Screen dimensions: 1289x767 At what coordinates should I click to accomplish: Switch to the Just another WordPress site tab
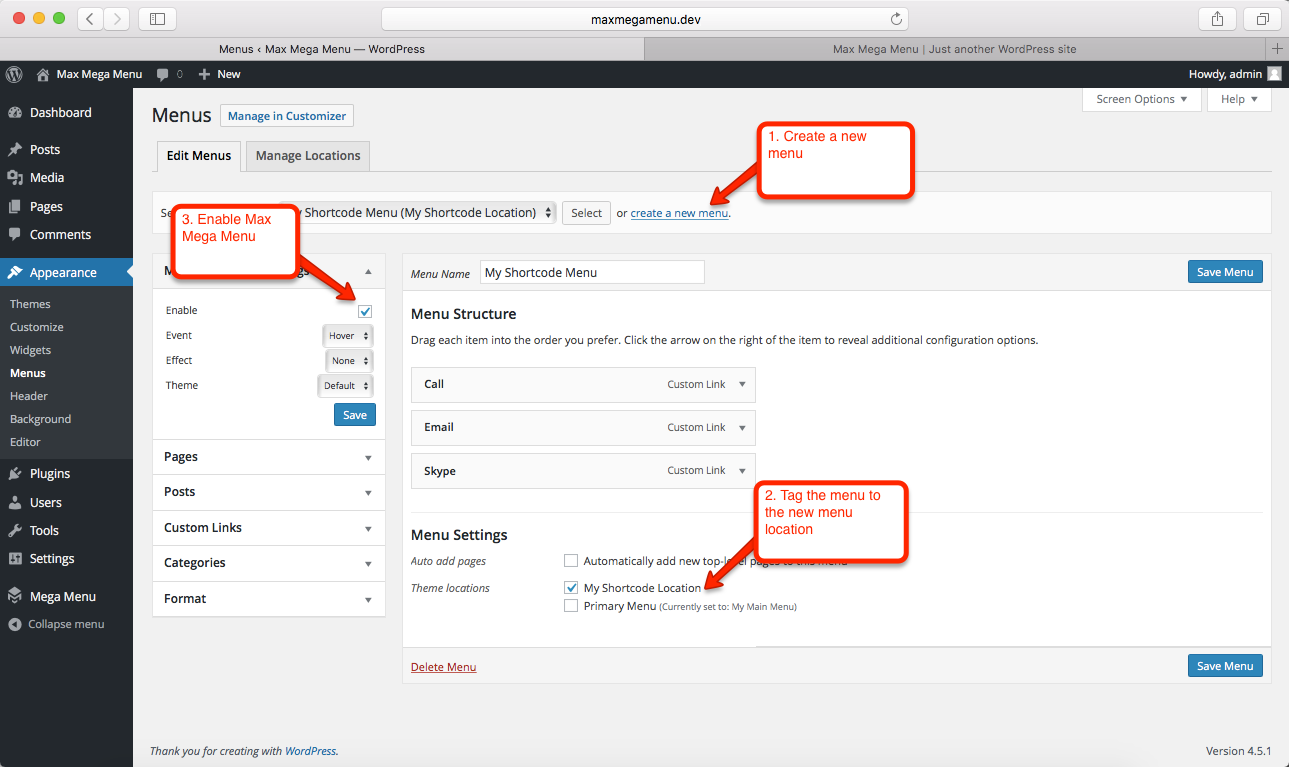pos(955,49)
